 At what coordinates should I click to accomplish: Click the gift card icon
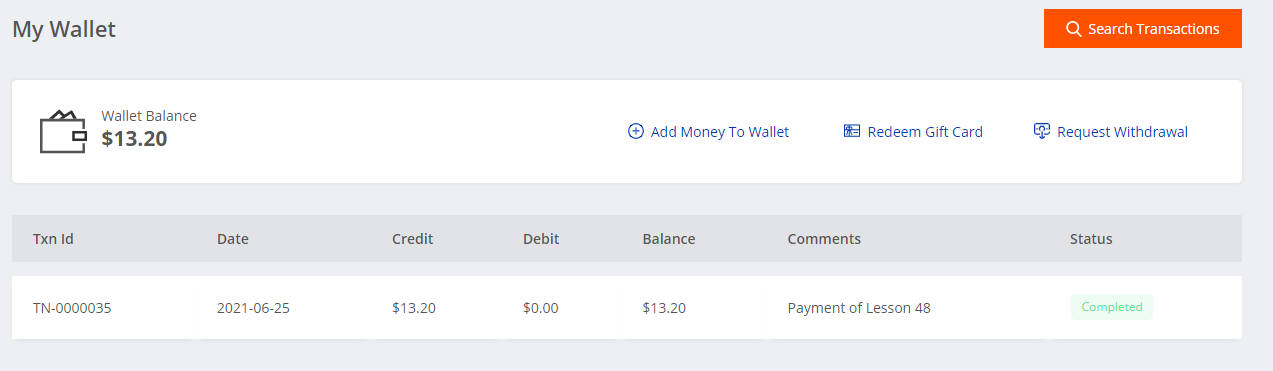[852, 131]
